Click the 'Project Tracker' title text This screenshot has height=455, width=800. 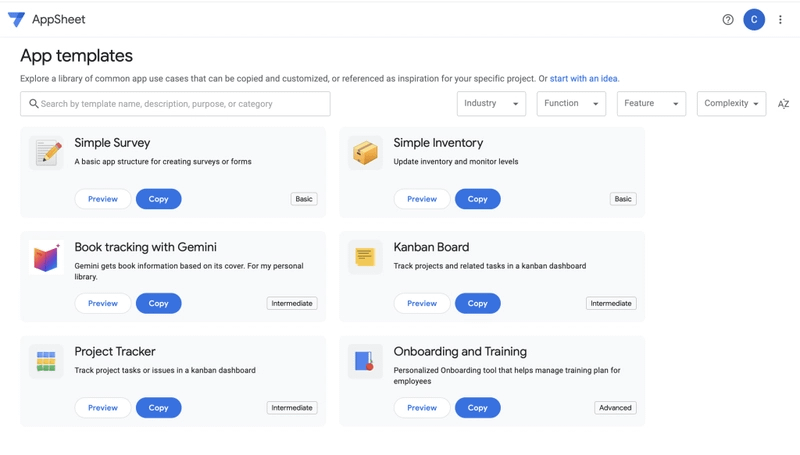(x=115, y=351)
